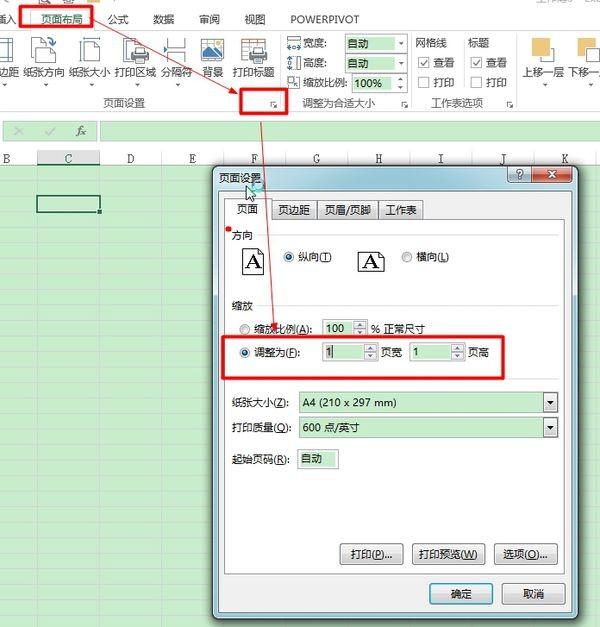The height and width of the screenshot is (627, 600).
Task: Toggle 标题 查看 checkbox
Action: tap(476, 63)
